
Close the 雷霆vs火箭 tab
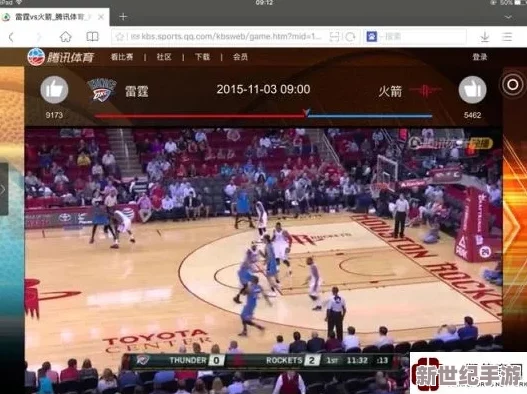(100, 17)
